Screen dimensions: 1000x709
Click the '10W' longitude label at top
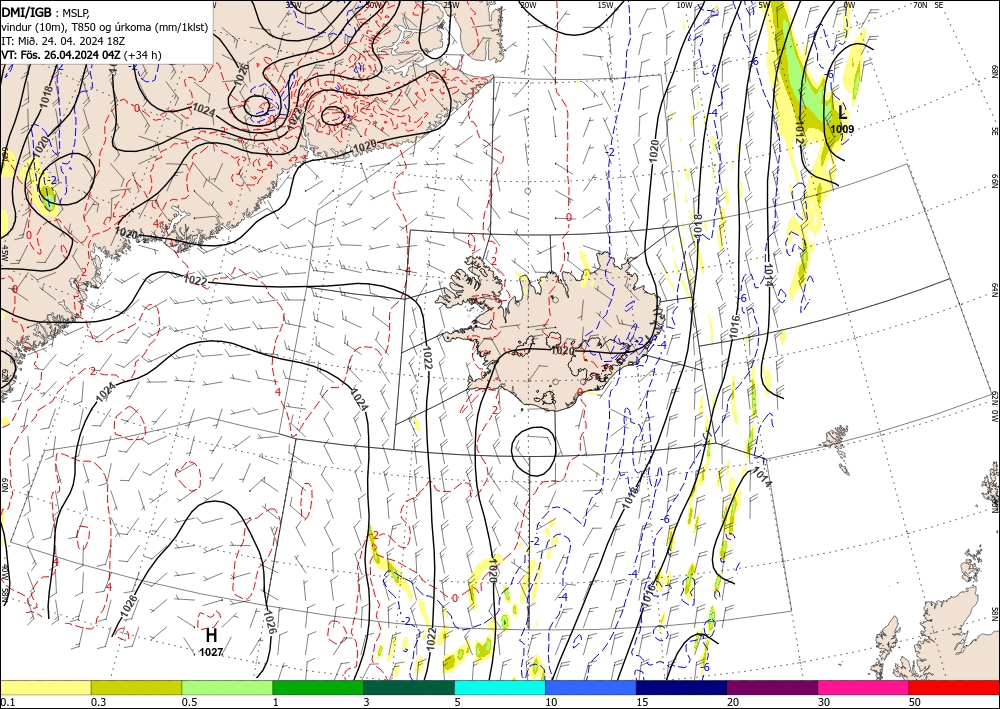684,5
